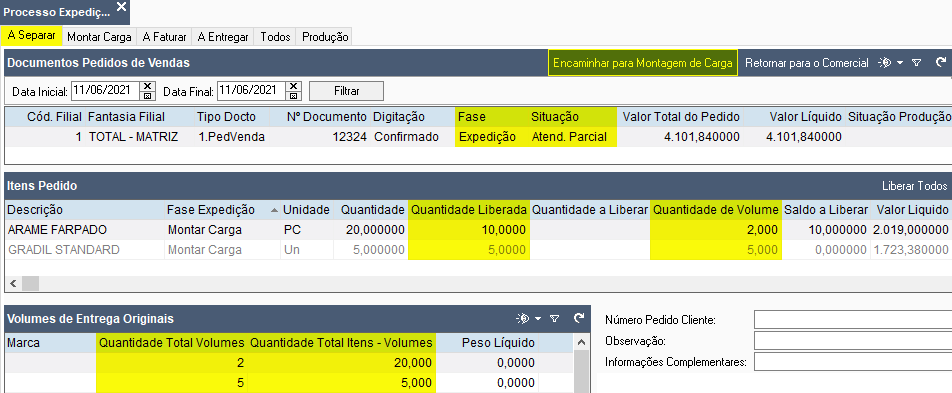Click the Expedição phase cell
This screenshot has width=952, height=393.
492,137
